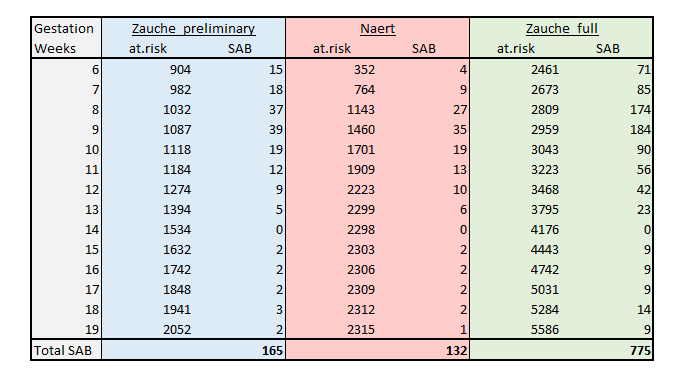The height and width of the screenshot is (376, 686).
Task: Select the at.risk value 2052
Action: 177,330
